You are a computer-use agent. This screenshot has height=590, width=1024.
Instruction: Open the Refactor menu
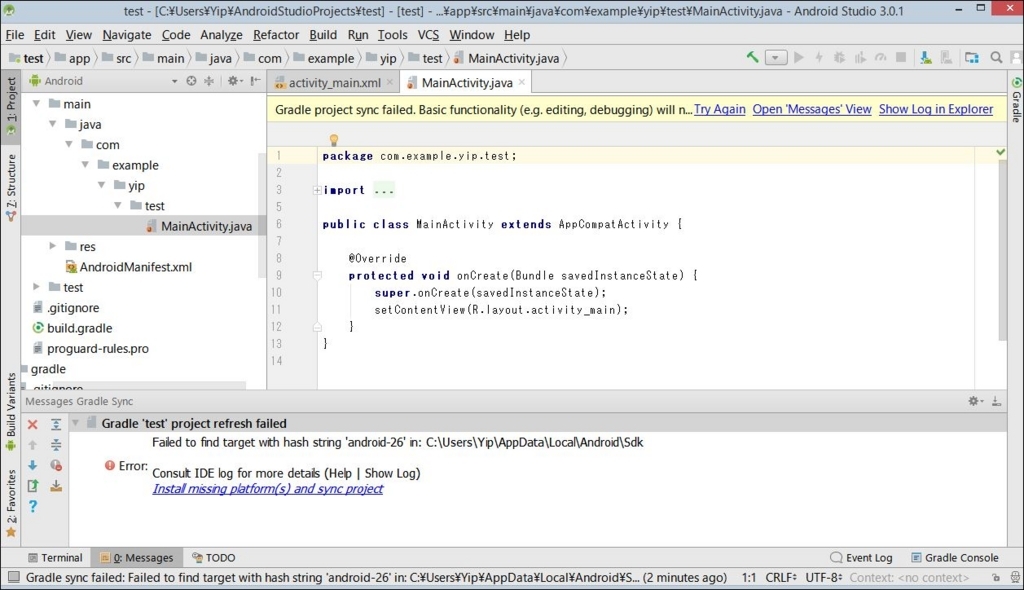(276, 35)
